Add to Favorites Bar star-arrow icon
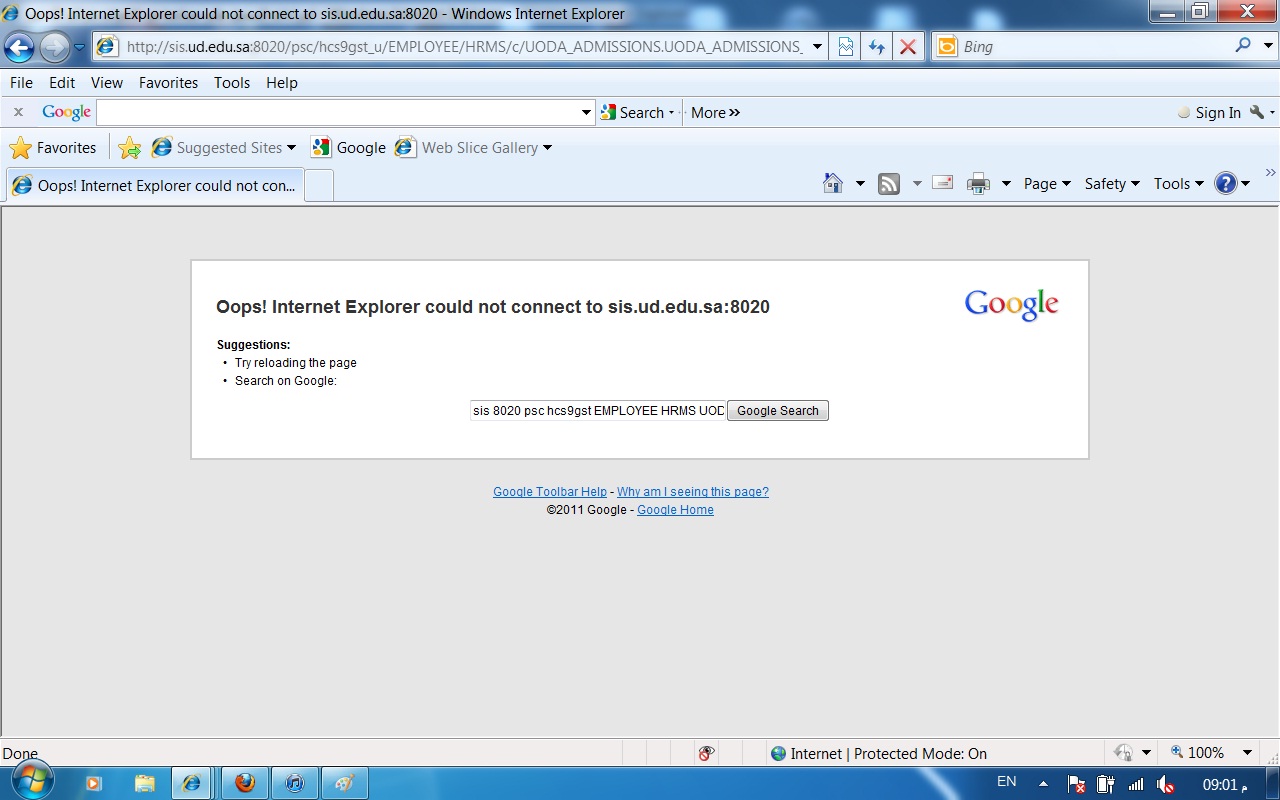 pyautogui.click(x=130, y=148)
